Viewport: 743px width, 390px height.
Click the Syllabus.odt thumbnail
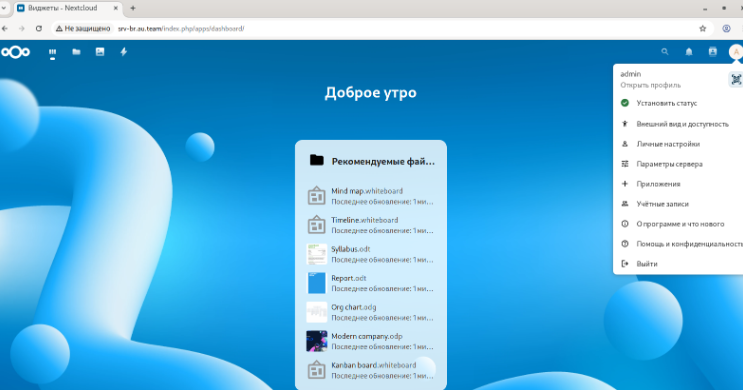point(317,254)
